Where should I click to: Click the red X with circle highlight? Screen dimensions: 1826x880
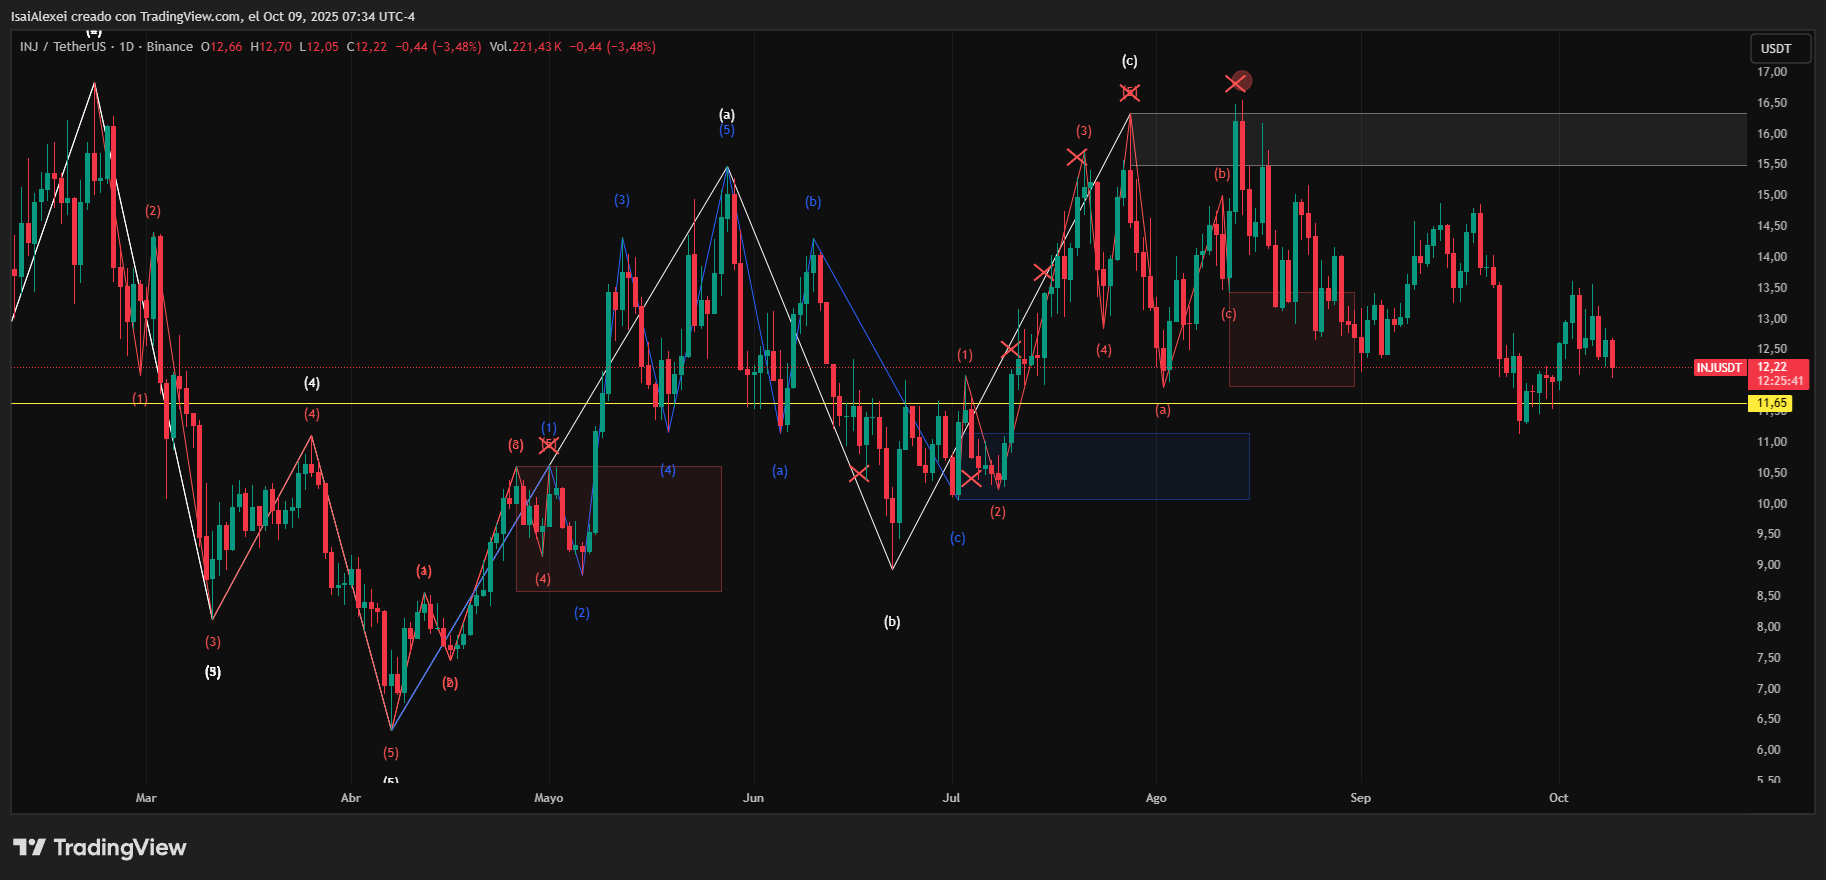coord(1237,82)
